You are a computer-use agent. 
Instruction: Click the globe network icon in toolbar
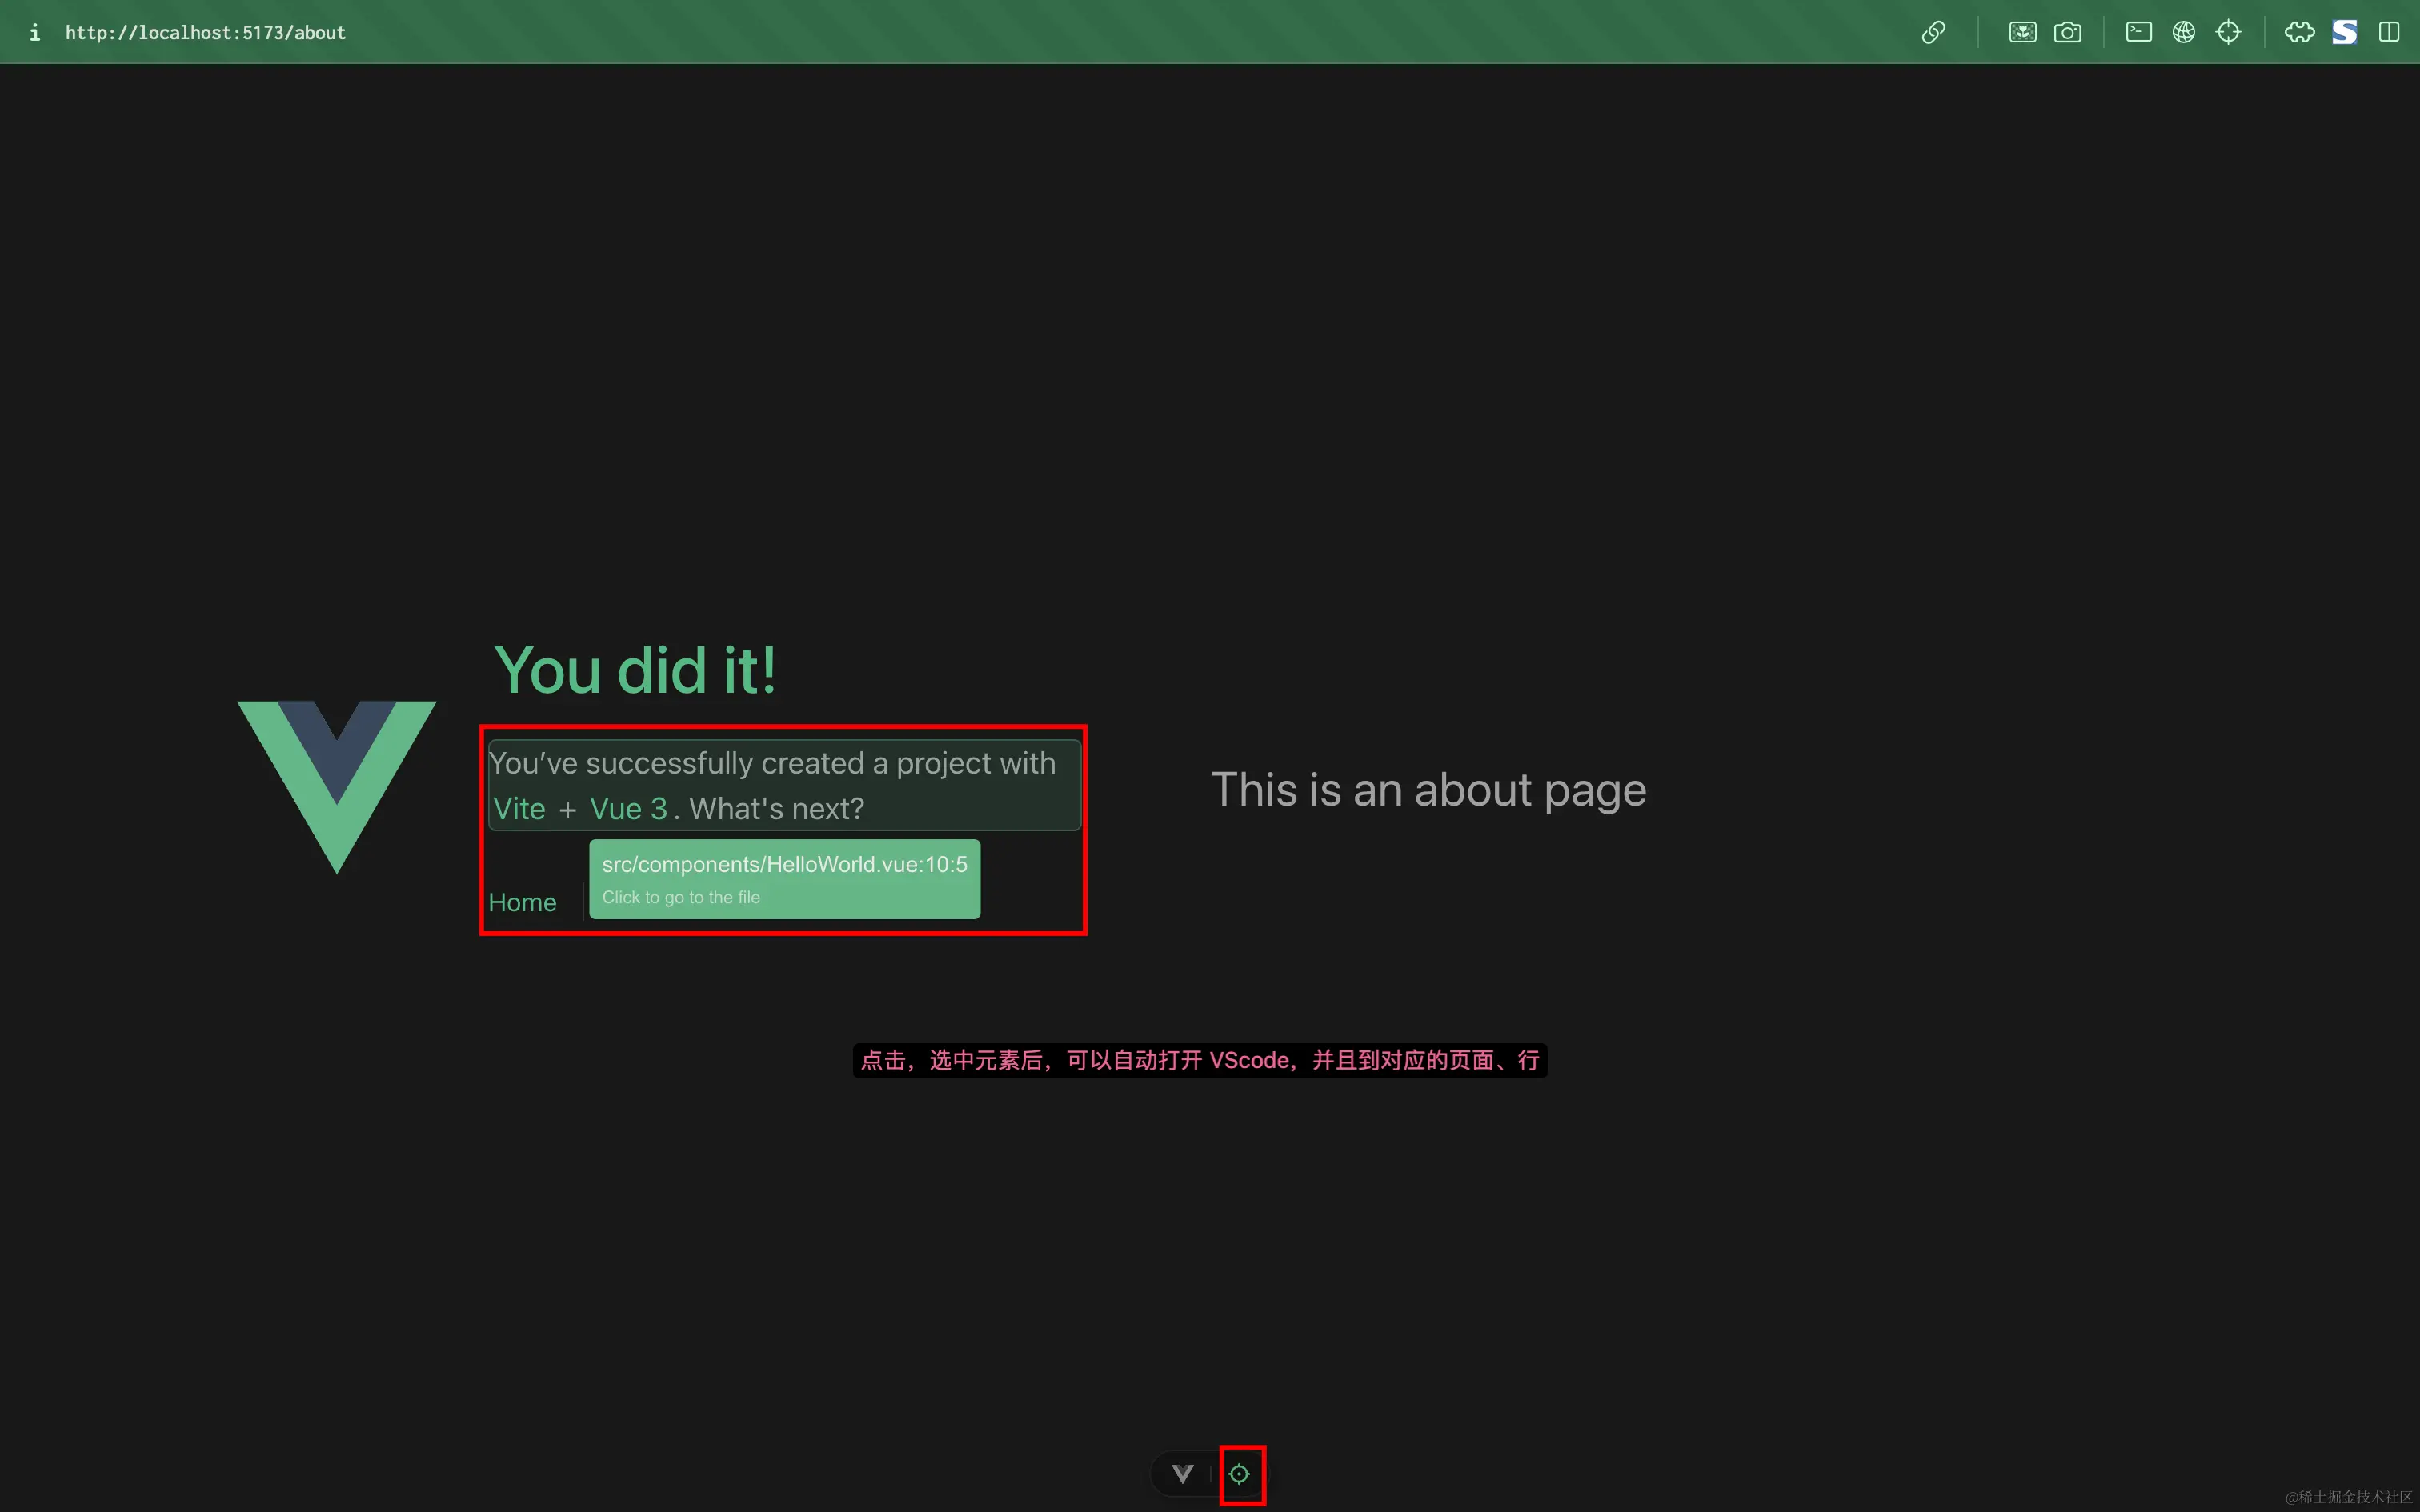point(2184,32)
